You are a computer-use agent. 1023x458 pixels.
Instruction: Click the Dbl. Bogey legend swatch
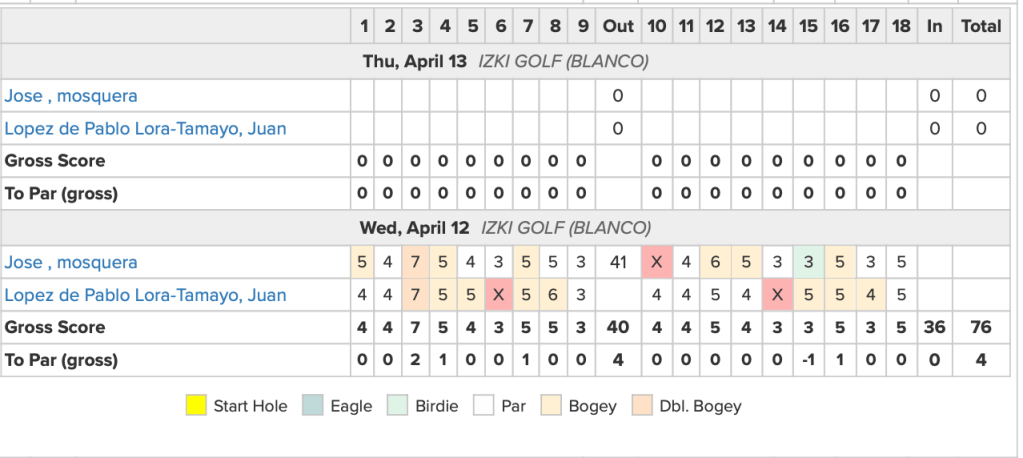click(642, 406)
